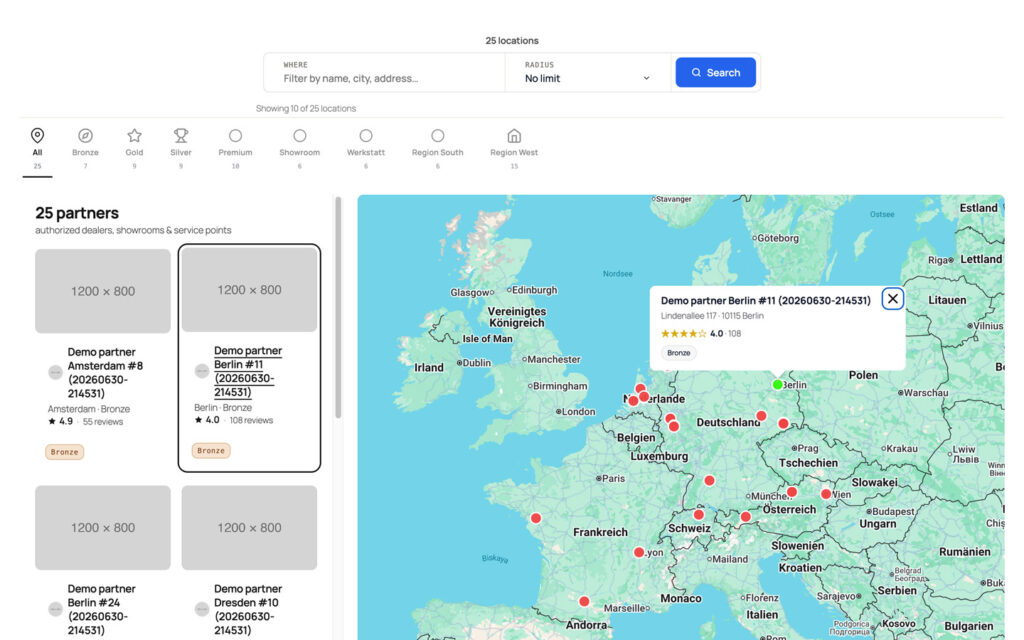
Task: Click the red marker near Luxemburg
Action: click(673, 426)
